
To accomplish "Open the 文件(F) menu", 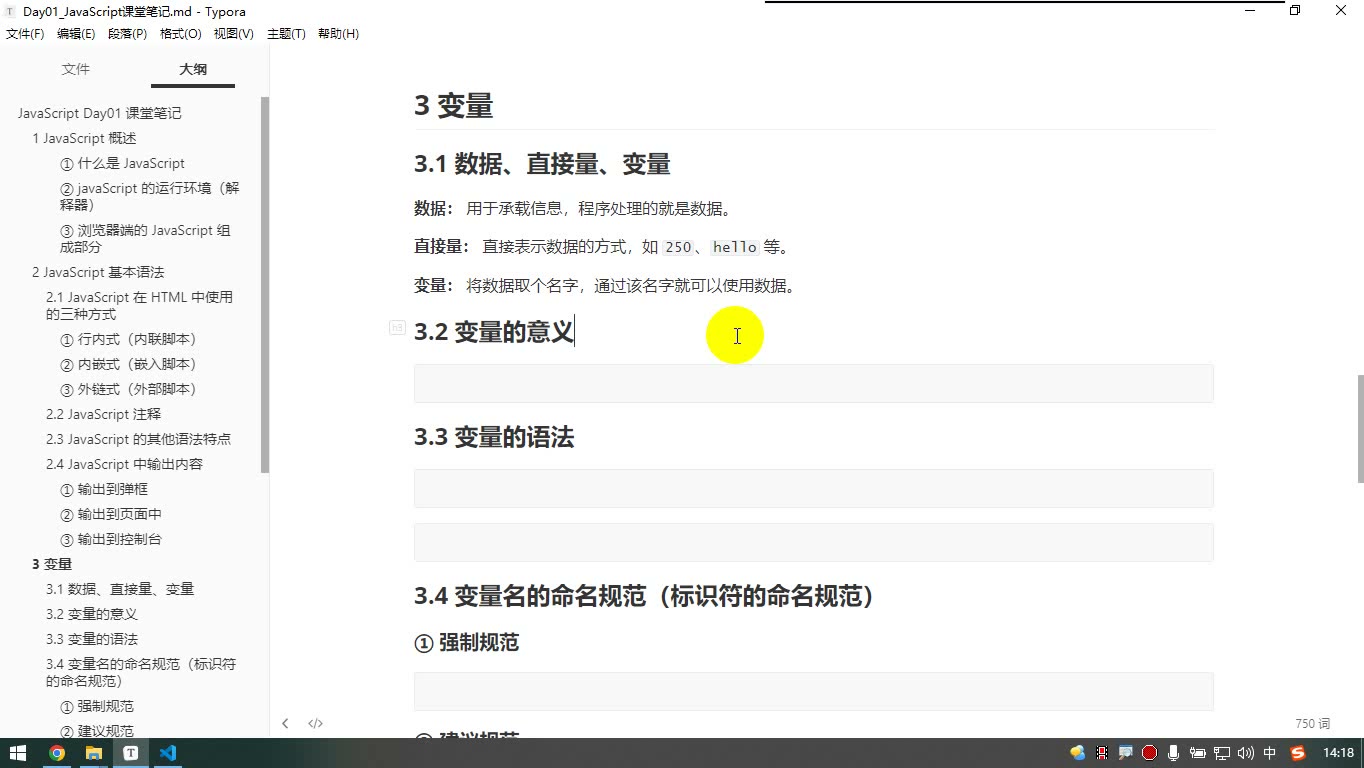I will click(x=25, y=34).
